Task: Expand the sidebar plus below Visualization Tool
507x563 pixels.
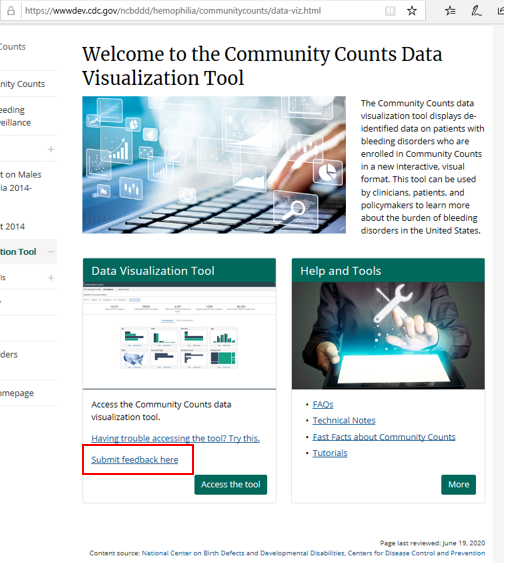Action: 51,278
